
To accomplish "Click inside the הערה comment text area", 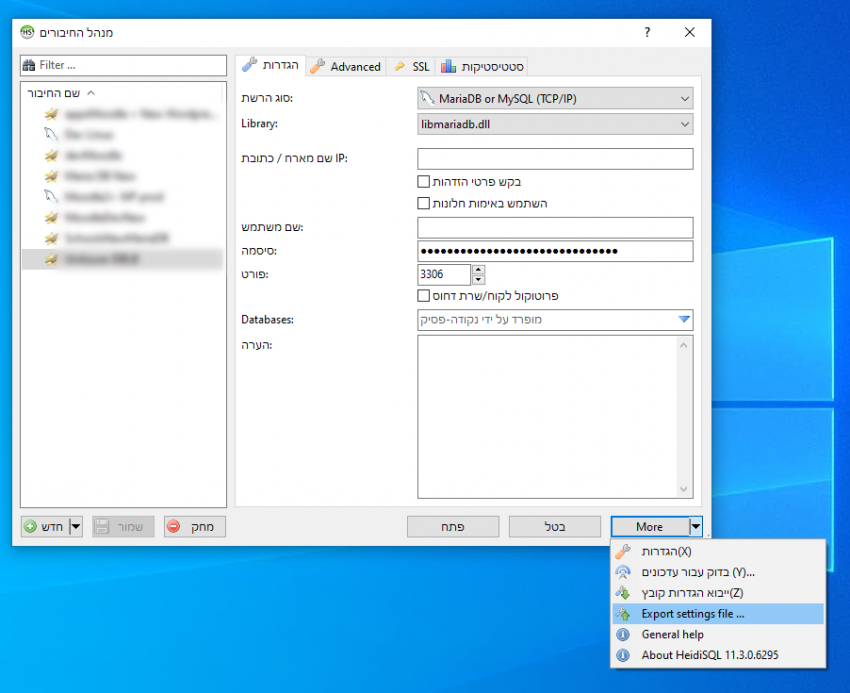I will click(548, 416).
